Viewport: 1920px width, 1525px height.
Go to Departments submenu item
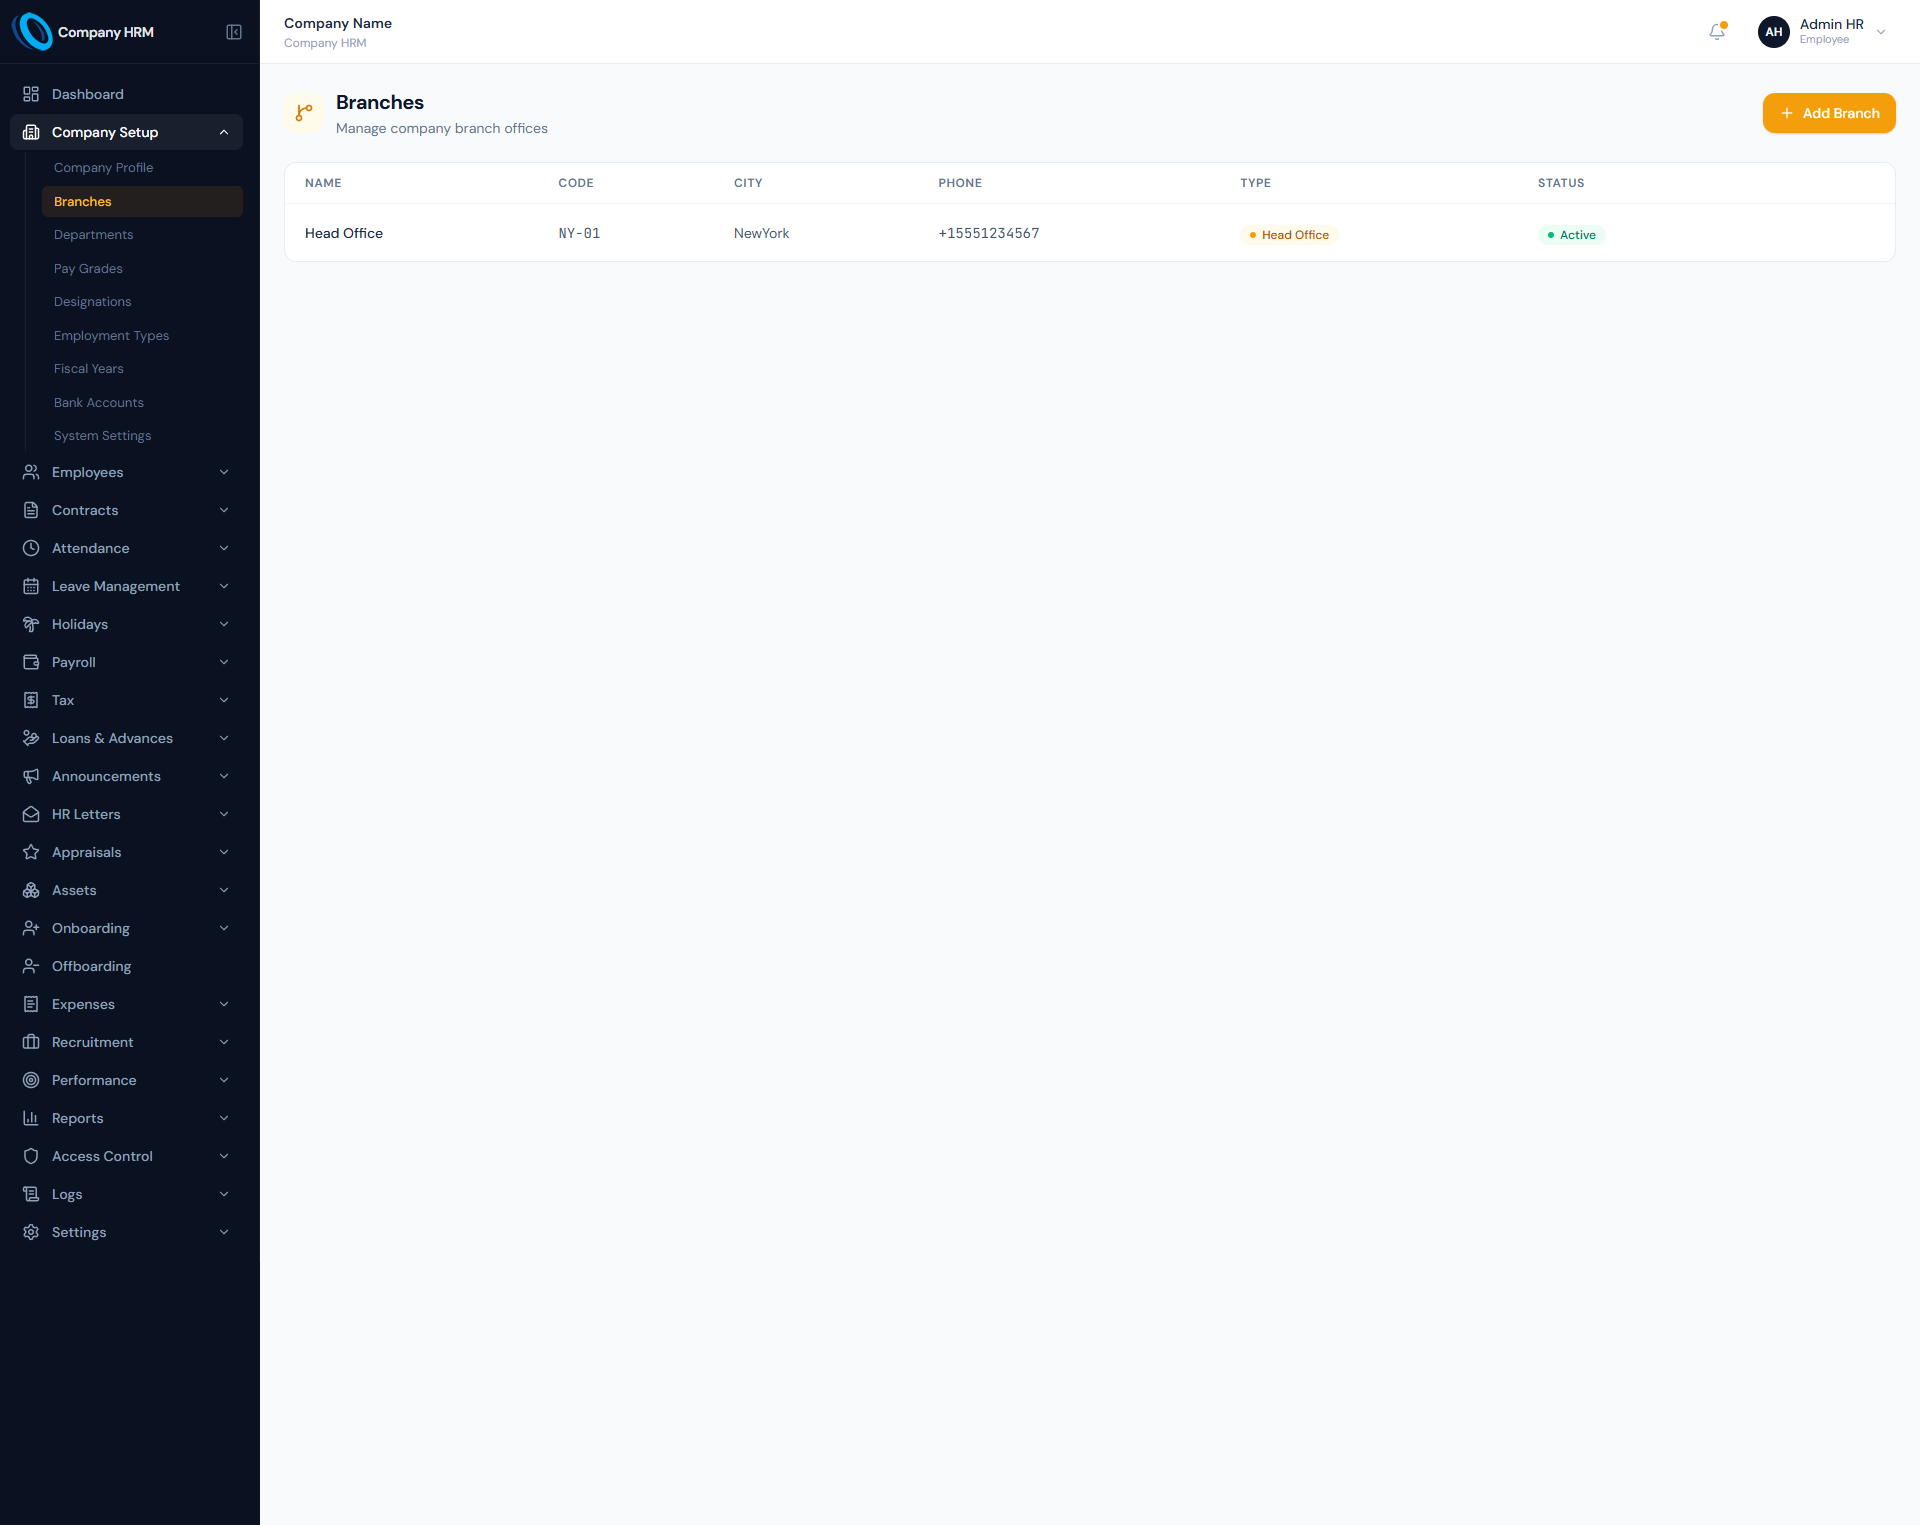click(142, 235)
